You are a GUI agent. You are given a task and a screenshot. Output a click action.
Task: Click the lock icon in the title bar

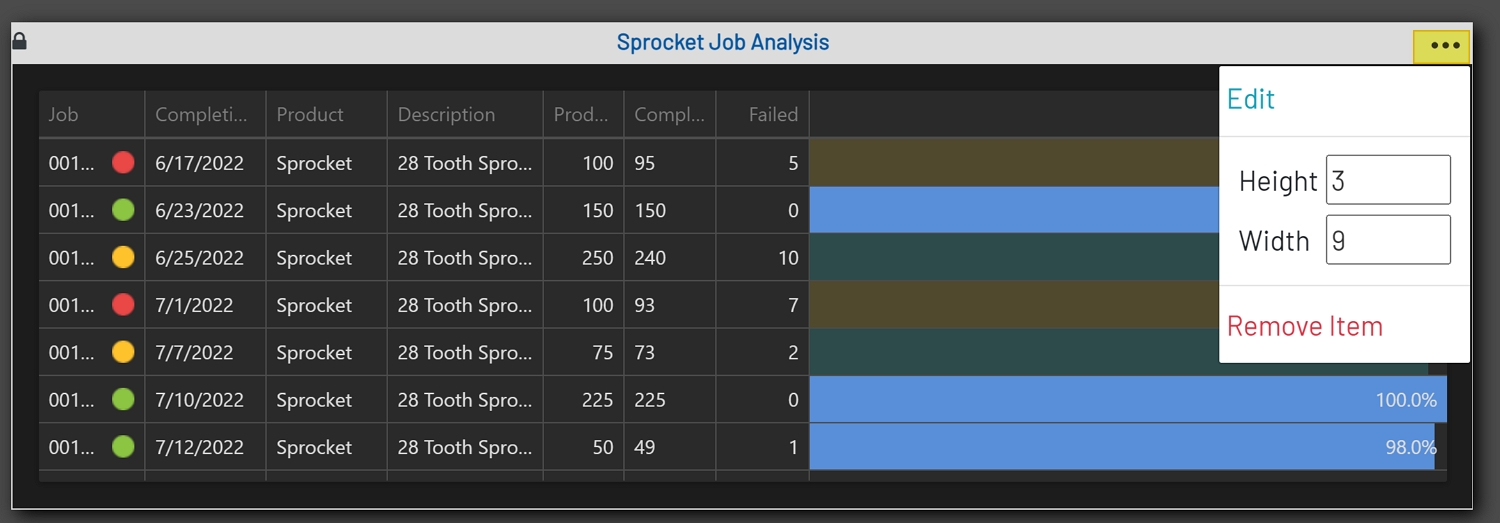pyautogui.click(x=19, y=41)
